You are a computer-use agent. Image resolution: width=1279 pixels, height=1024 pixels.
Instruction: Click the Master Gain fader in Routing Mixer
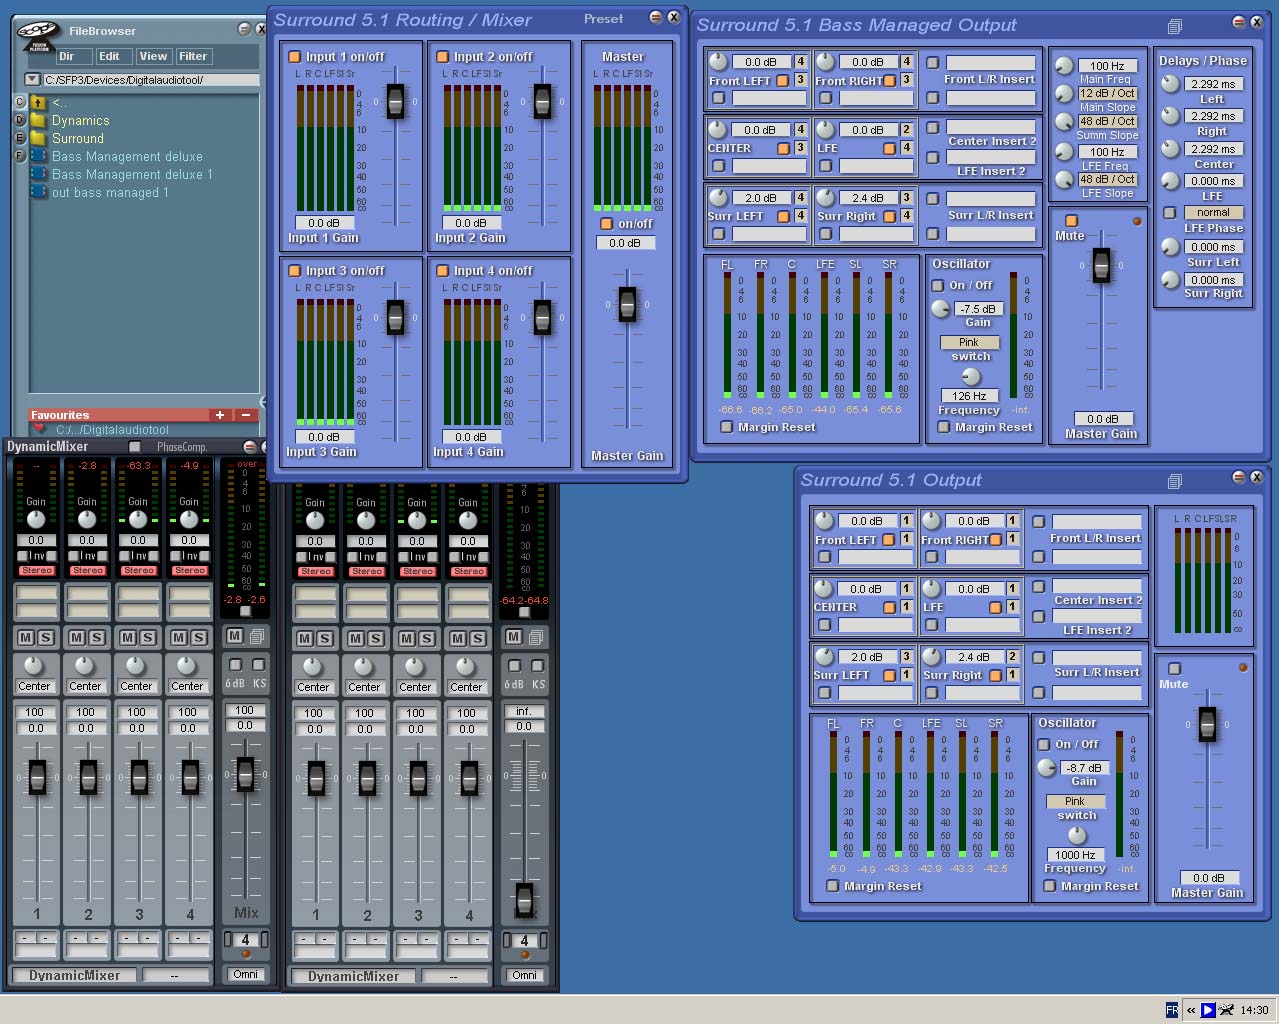(627, 304)
